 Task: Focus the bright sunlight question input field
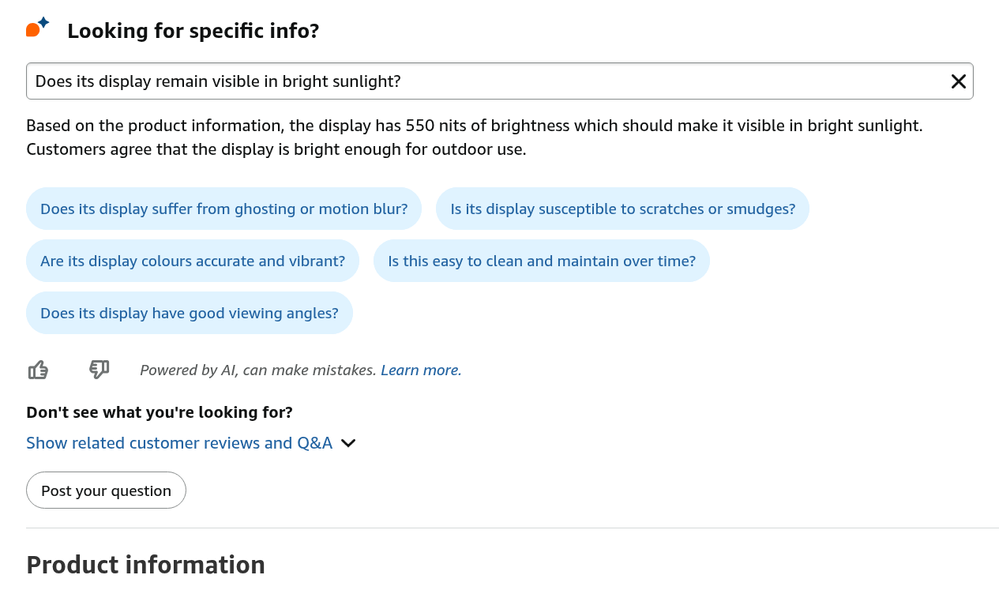point(480,82)
